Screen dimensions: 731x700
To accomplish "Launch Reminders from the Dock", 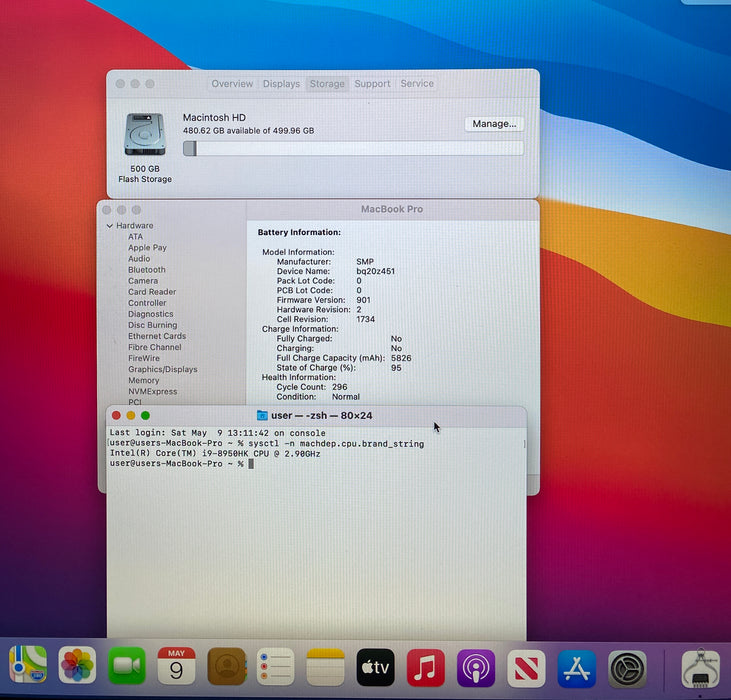I will [x=276, y=666].
